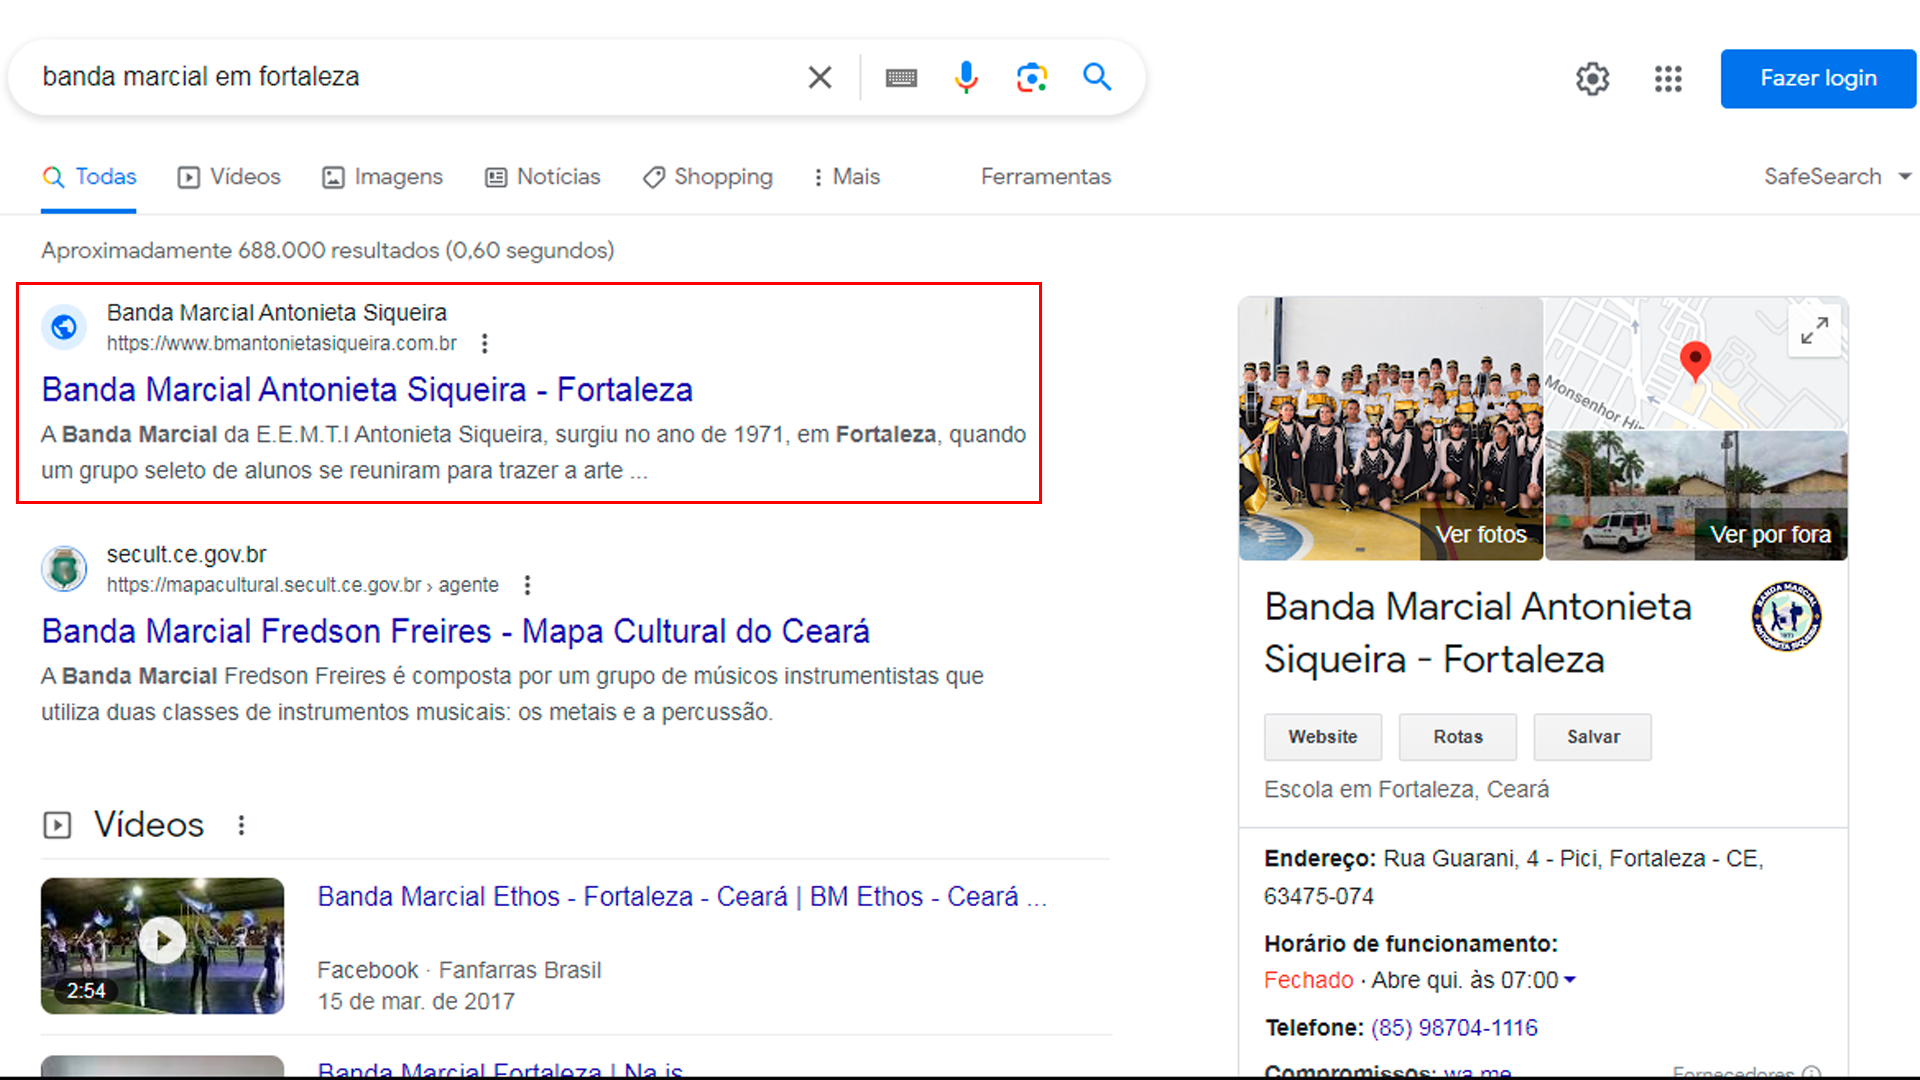Open Google Lens image search icon
1920x1080 pixels.
(1032, 77)
